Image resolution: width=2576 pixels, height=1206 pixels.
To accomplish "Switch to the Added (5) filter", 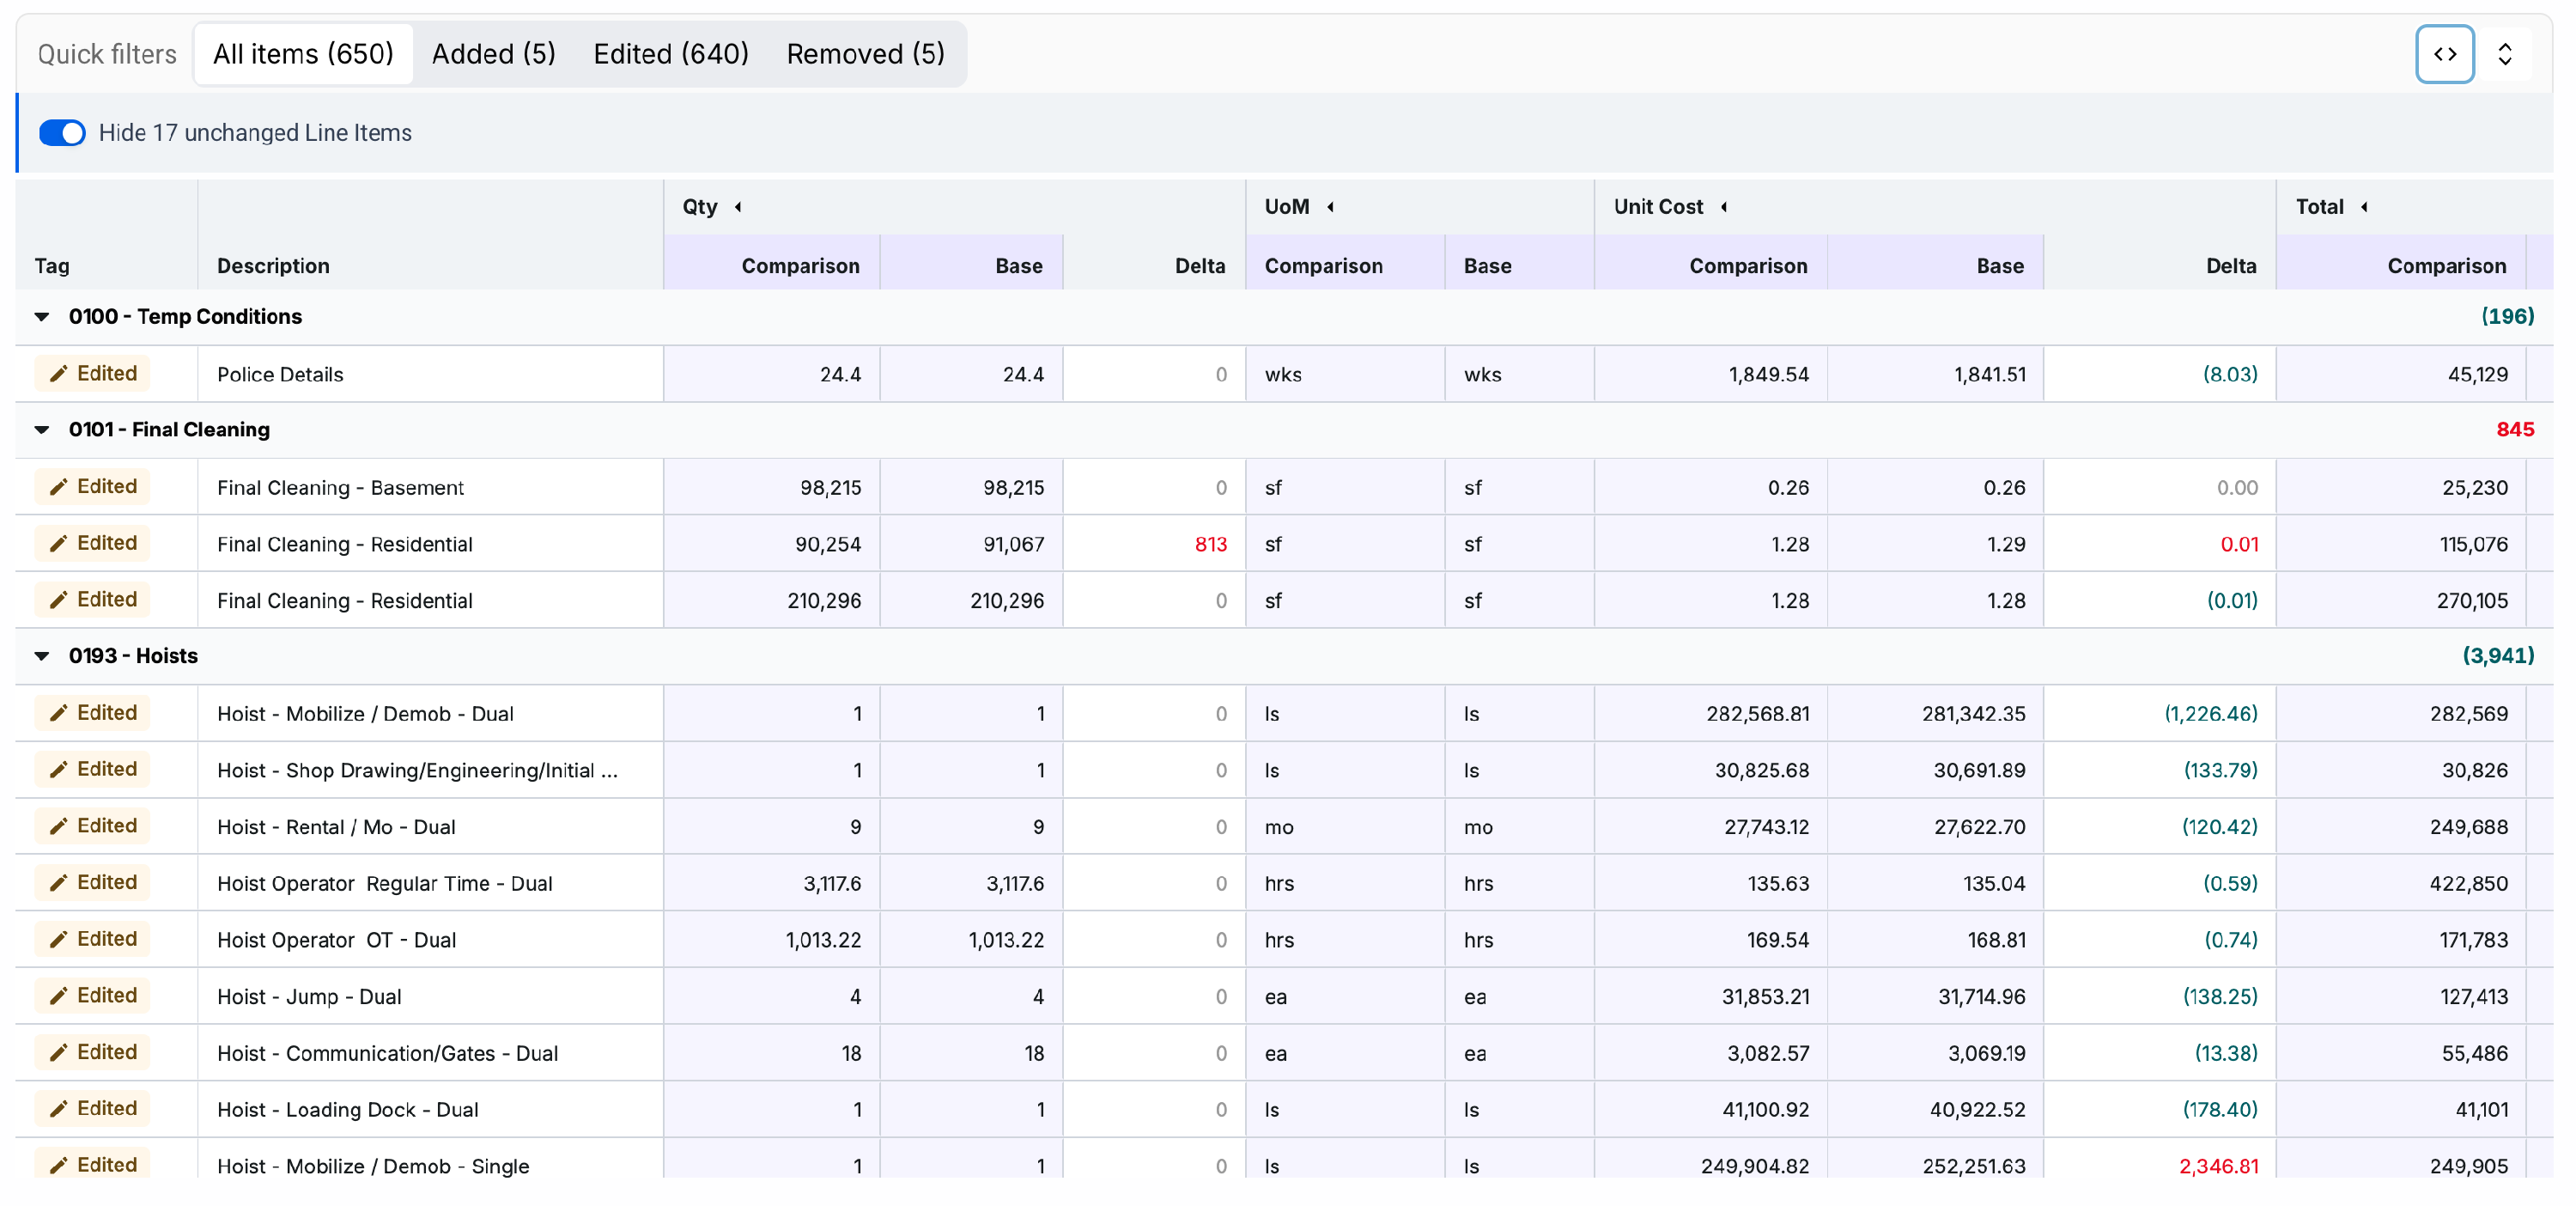I will coord(493,54).
